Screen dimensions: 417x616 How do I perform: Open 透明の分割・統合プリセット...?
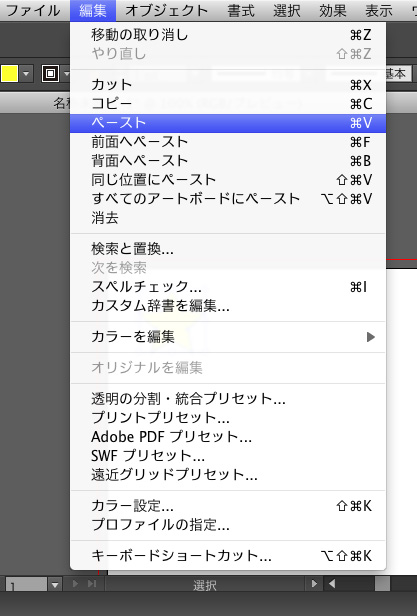228,399
